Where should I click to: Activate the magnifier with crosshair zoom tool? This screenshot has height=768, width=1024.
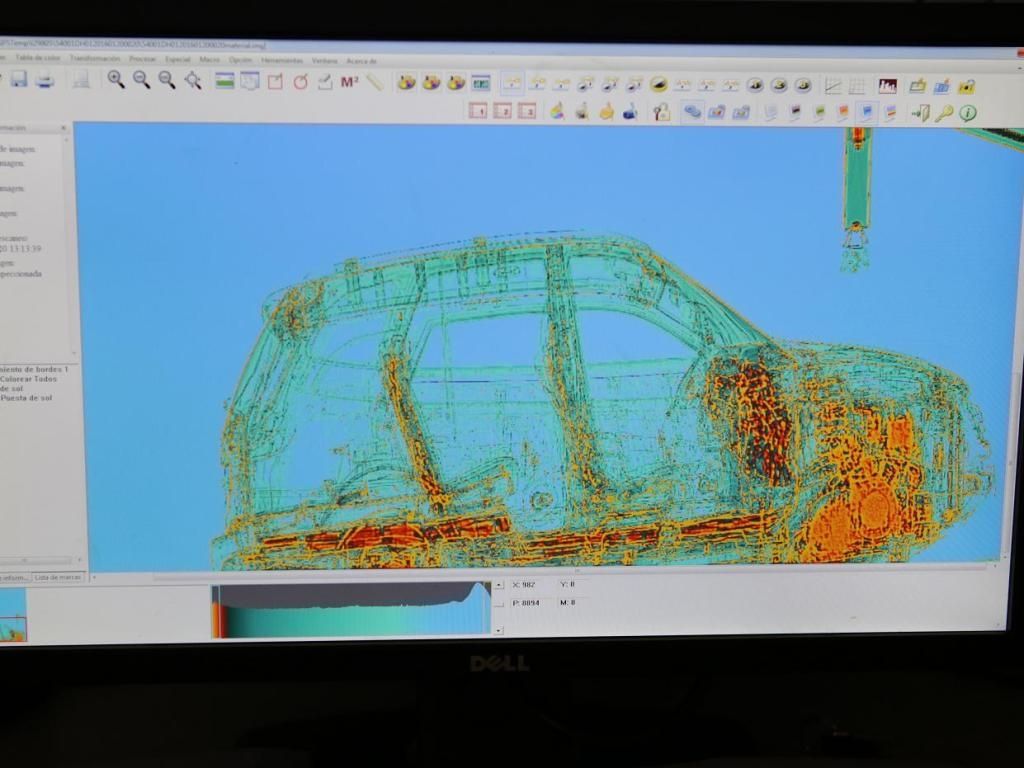point(193,80)
